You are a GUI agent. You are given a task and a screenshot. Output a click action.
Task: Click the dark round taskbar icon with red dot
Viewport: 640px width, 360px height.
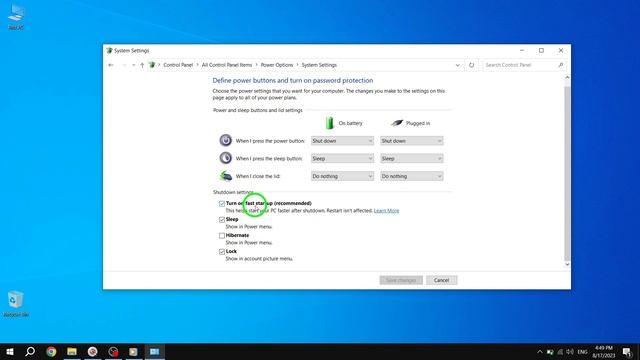click(113, 351)
